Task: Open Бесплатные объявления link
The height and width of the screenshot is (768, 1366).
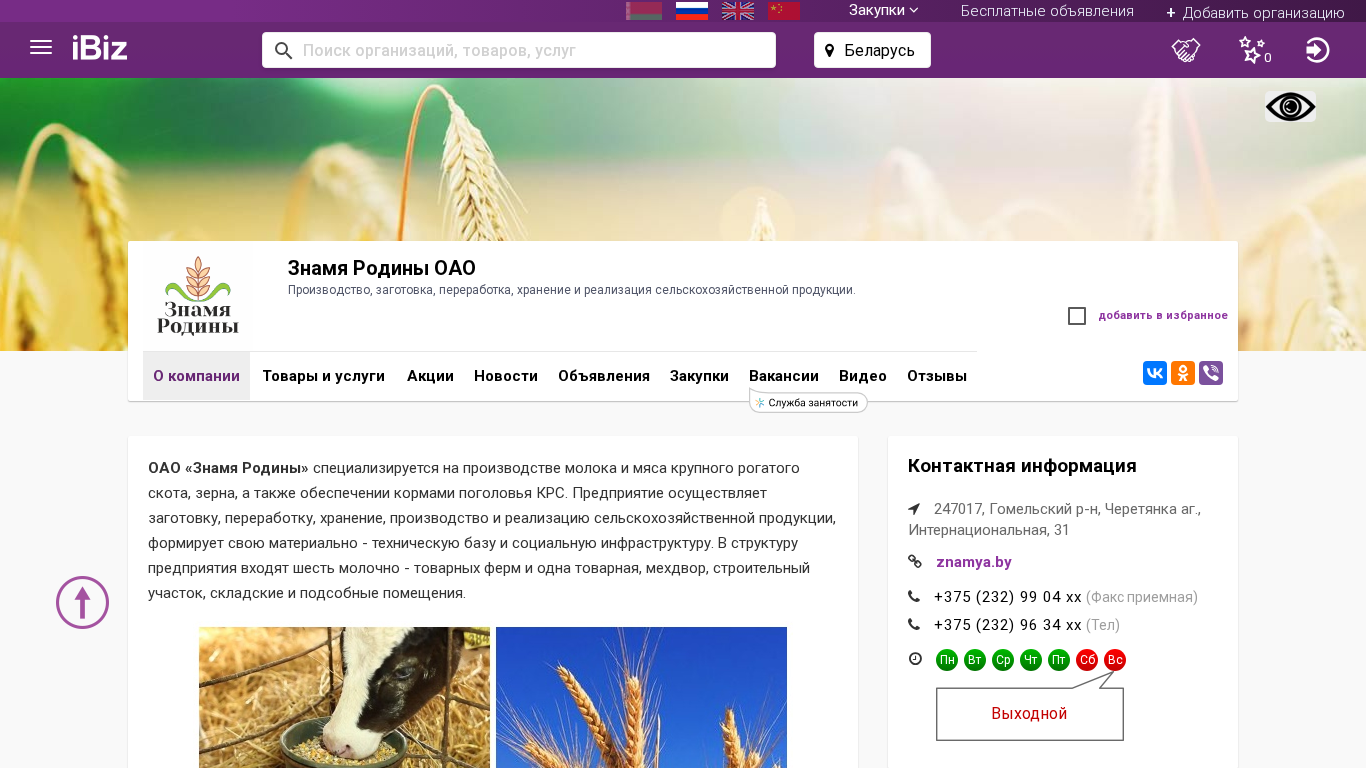Action: (x=1047, y=11)
